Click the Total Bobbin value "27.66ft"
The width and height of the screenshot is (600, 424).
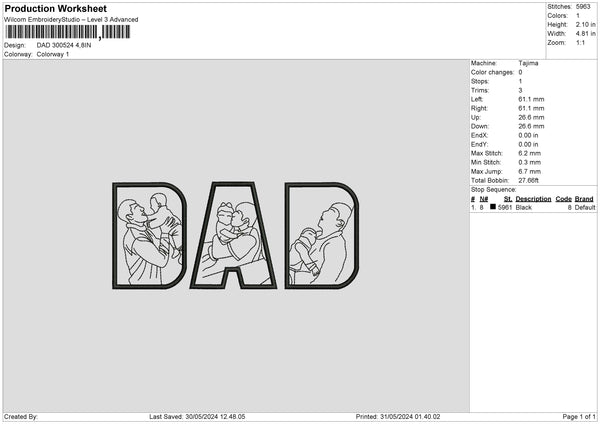(528, 181)
